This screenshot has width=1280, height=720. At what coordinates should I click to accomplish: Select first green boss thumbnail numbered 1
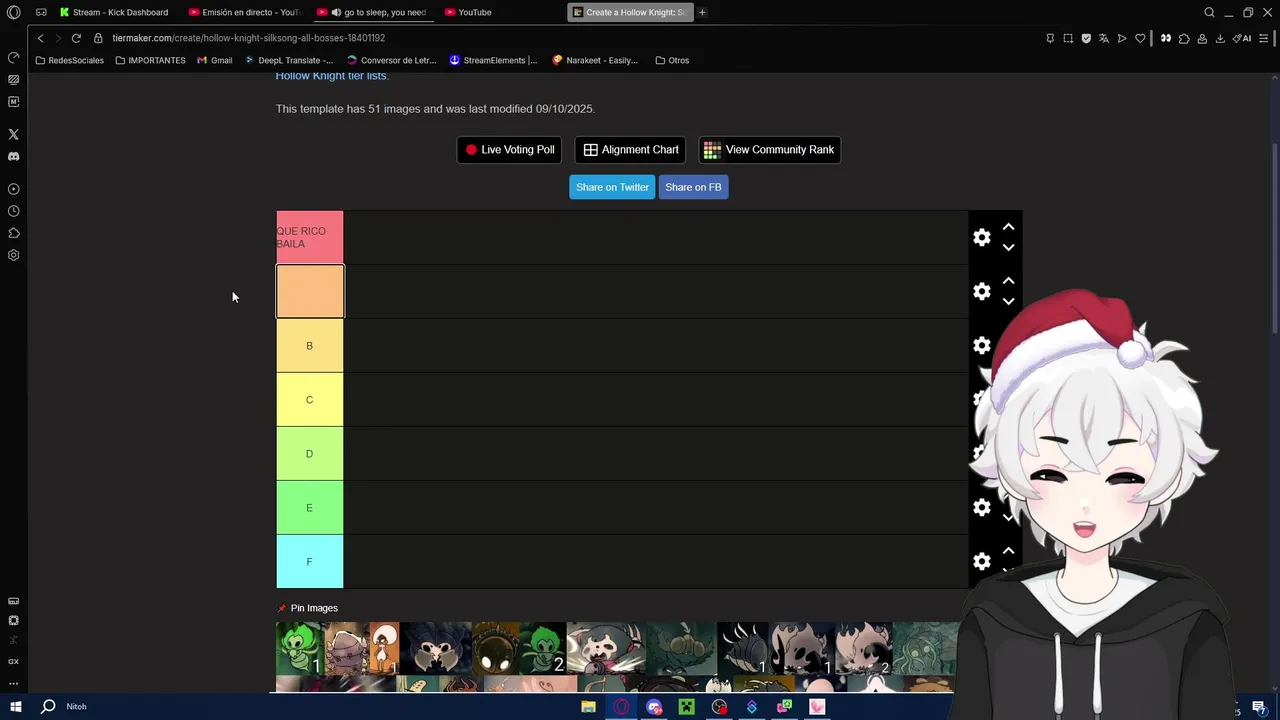(x=300, y=649)
